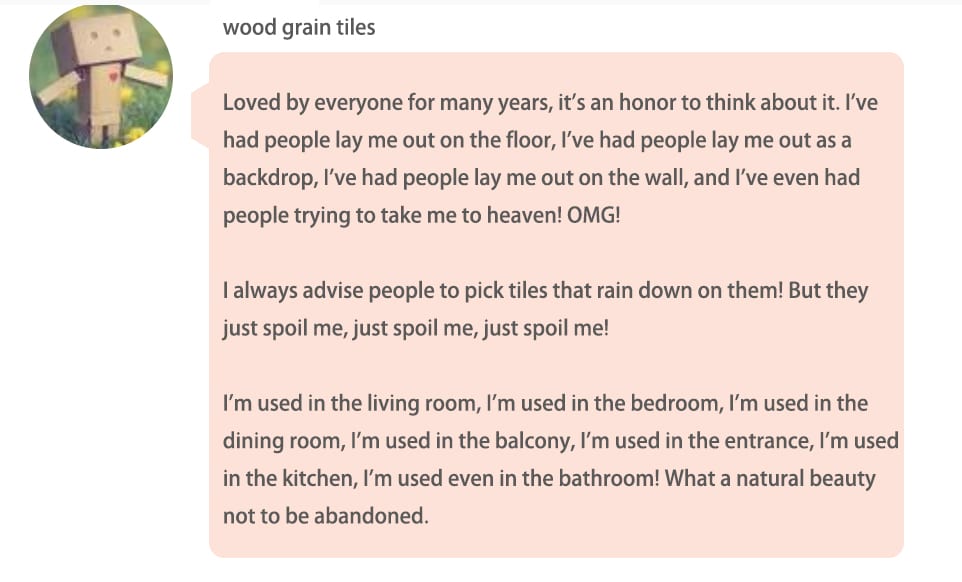Click the word "kitchen" in the message
Screen dimensions: 962x582
318,478
